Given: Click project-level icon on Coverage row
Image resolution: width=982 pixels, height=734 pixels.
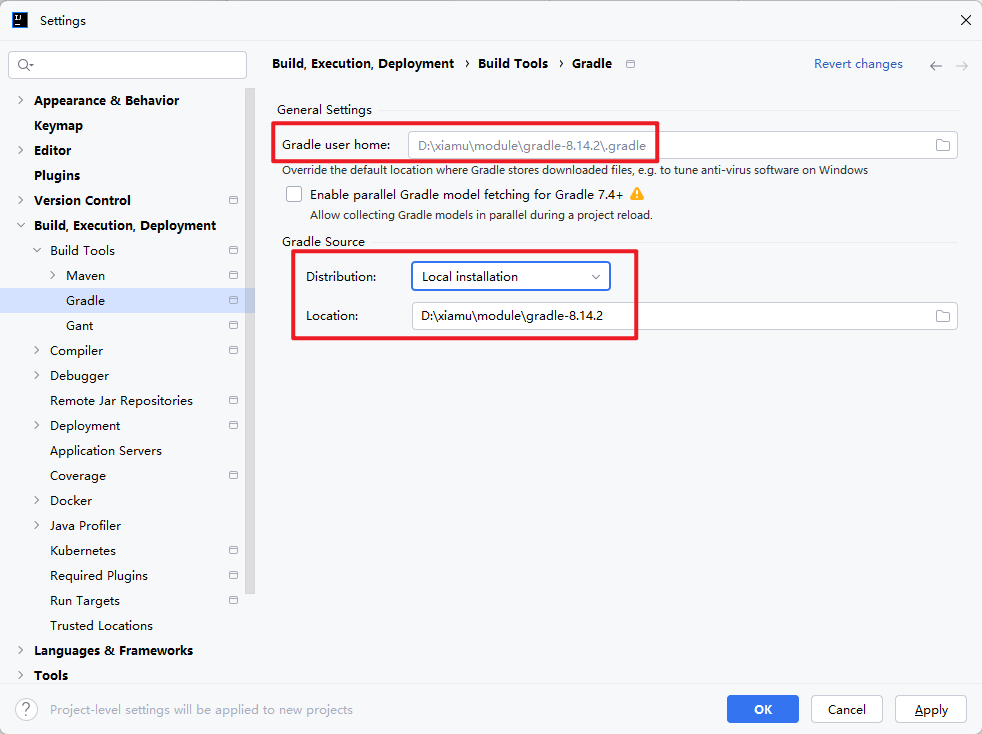Looking at the screenshot, I should [234, 476].
